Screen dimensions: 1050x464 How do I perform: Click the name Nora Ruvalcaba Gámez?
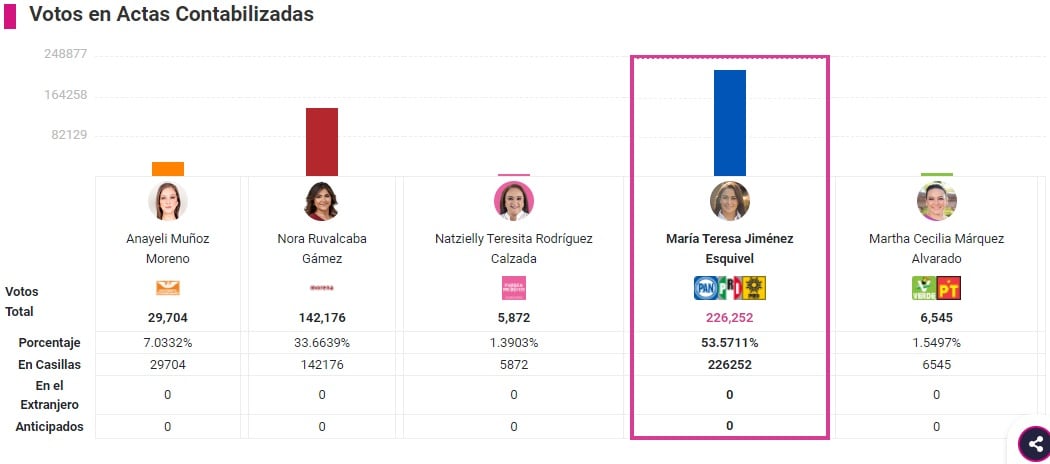[x=322, y=248]
